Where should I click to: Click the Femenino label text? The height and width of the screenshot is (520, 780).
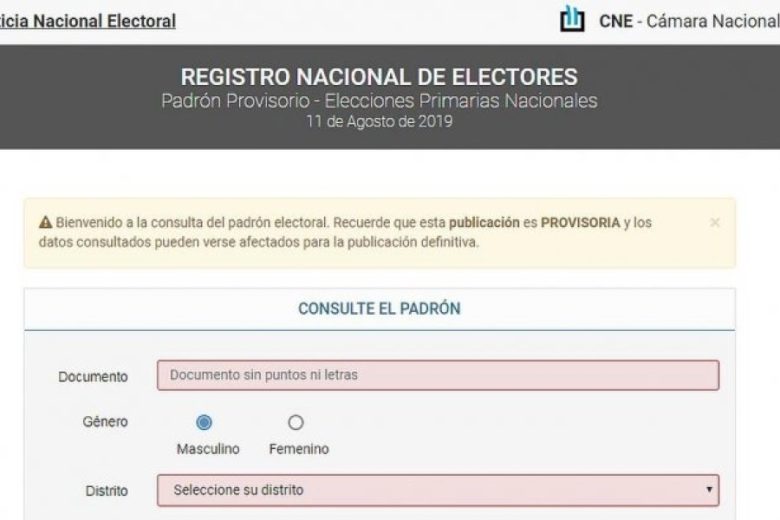[299, 449]
